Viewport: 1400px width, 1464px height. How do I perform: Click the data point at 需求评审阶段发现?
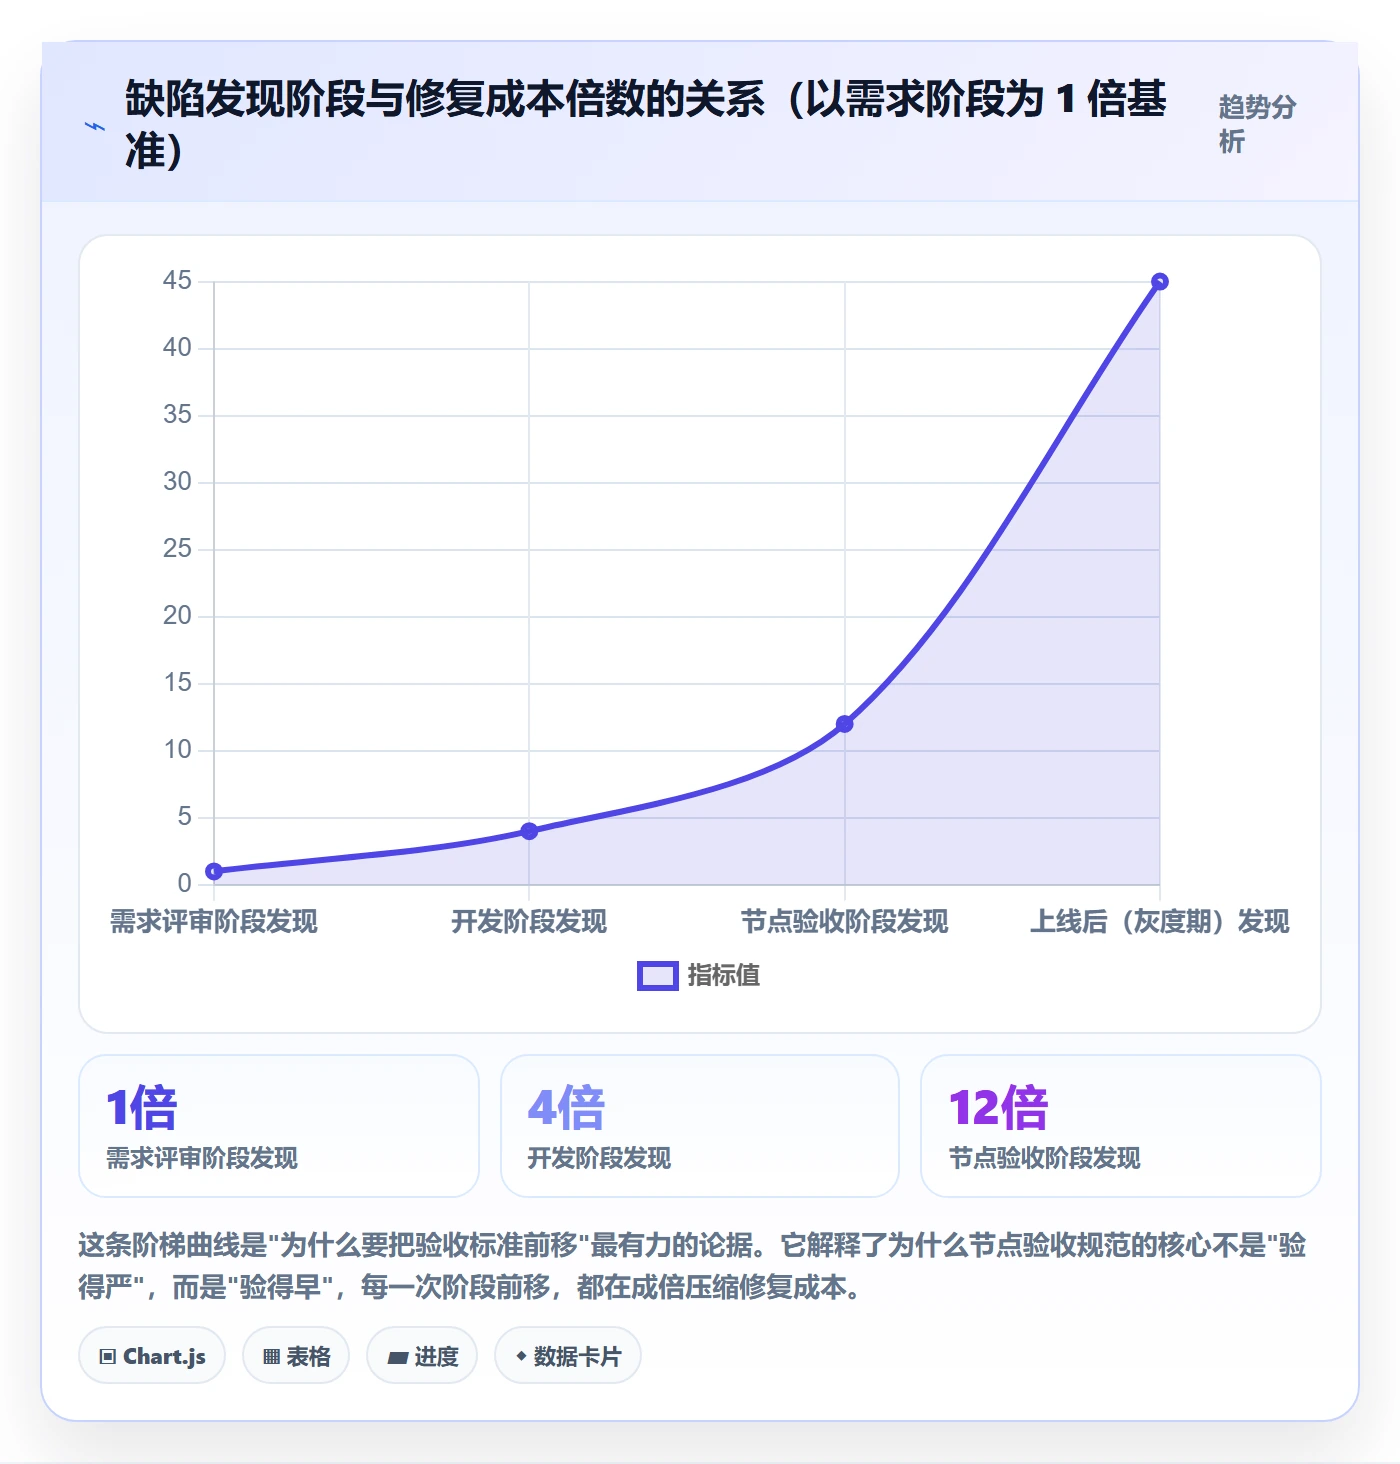pos(214,871)
